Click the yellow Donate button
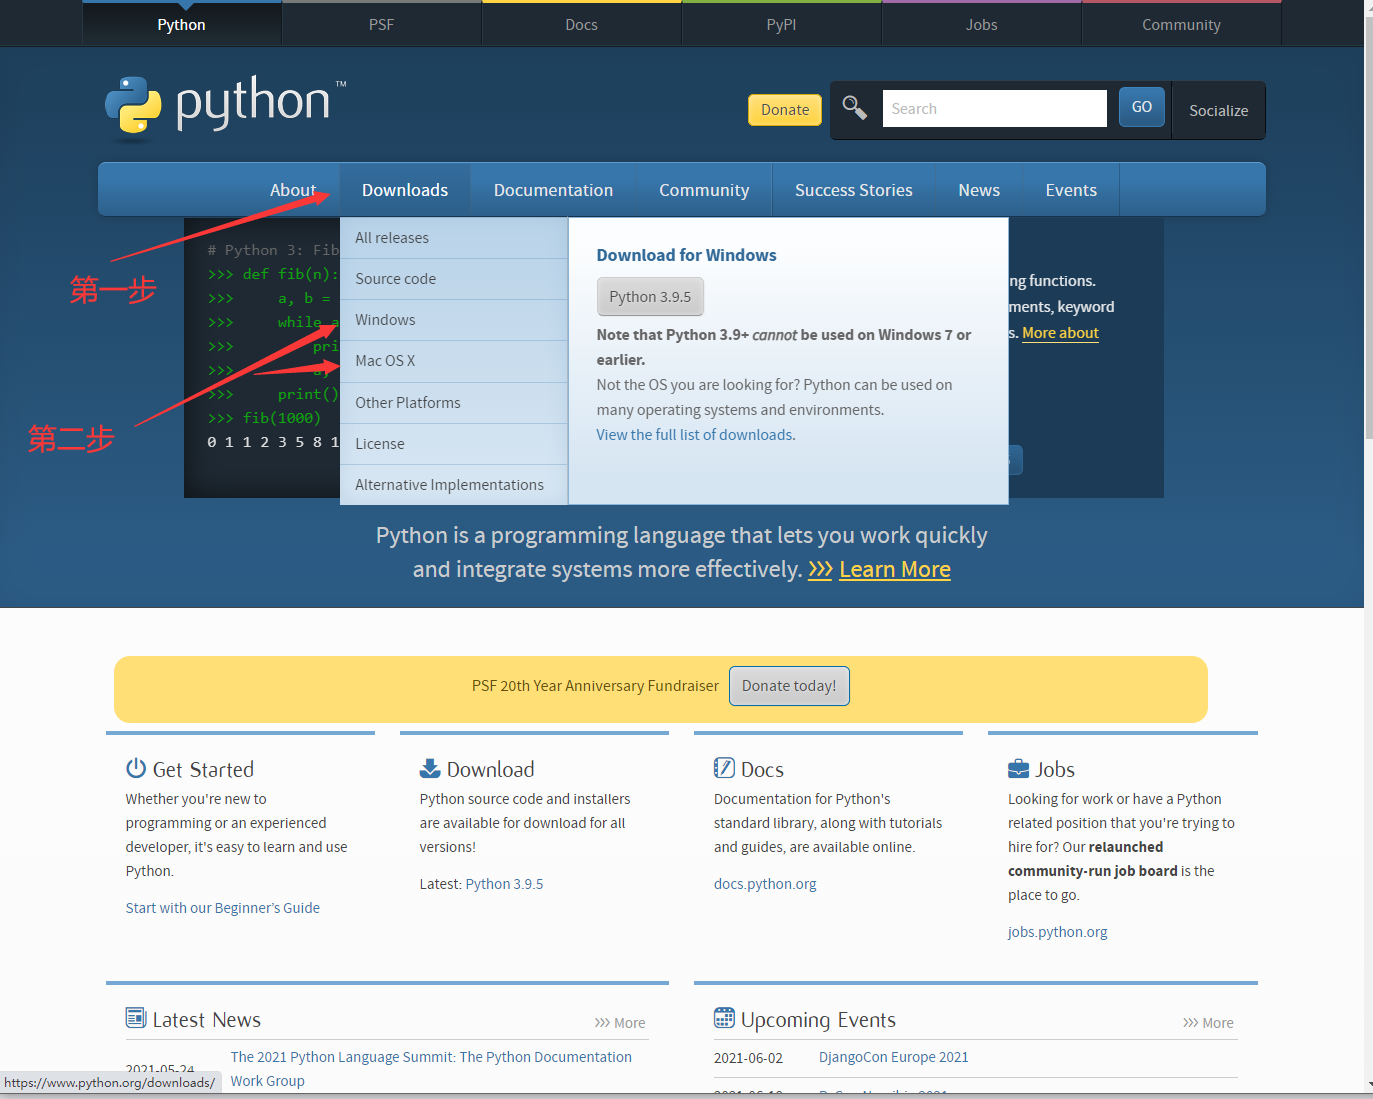This screenshot has height=1099, width=1373. click(785, 110)
